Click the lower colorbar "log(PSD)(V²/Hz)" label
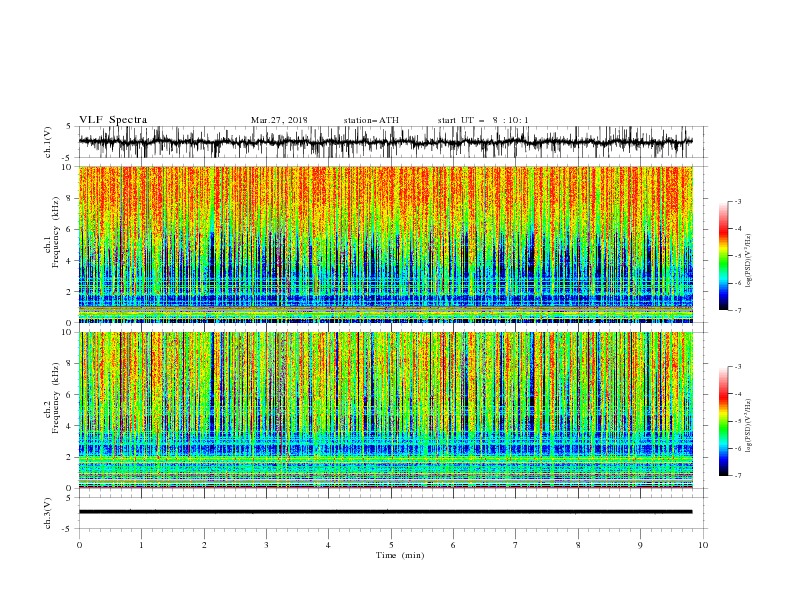The width and height of the screenshot is (792, 612). (x=748, y=426)
